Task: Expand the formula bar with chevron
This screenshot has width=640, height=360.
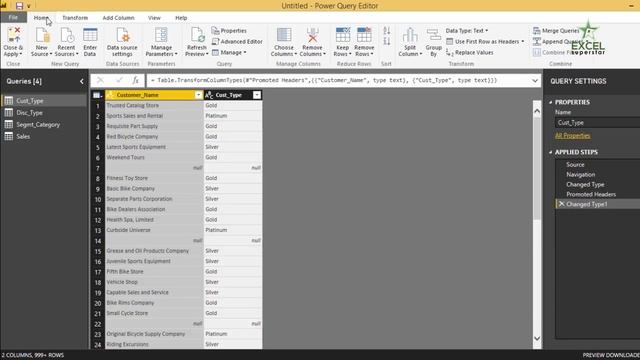Action: 535,81
